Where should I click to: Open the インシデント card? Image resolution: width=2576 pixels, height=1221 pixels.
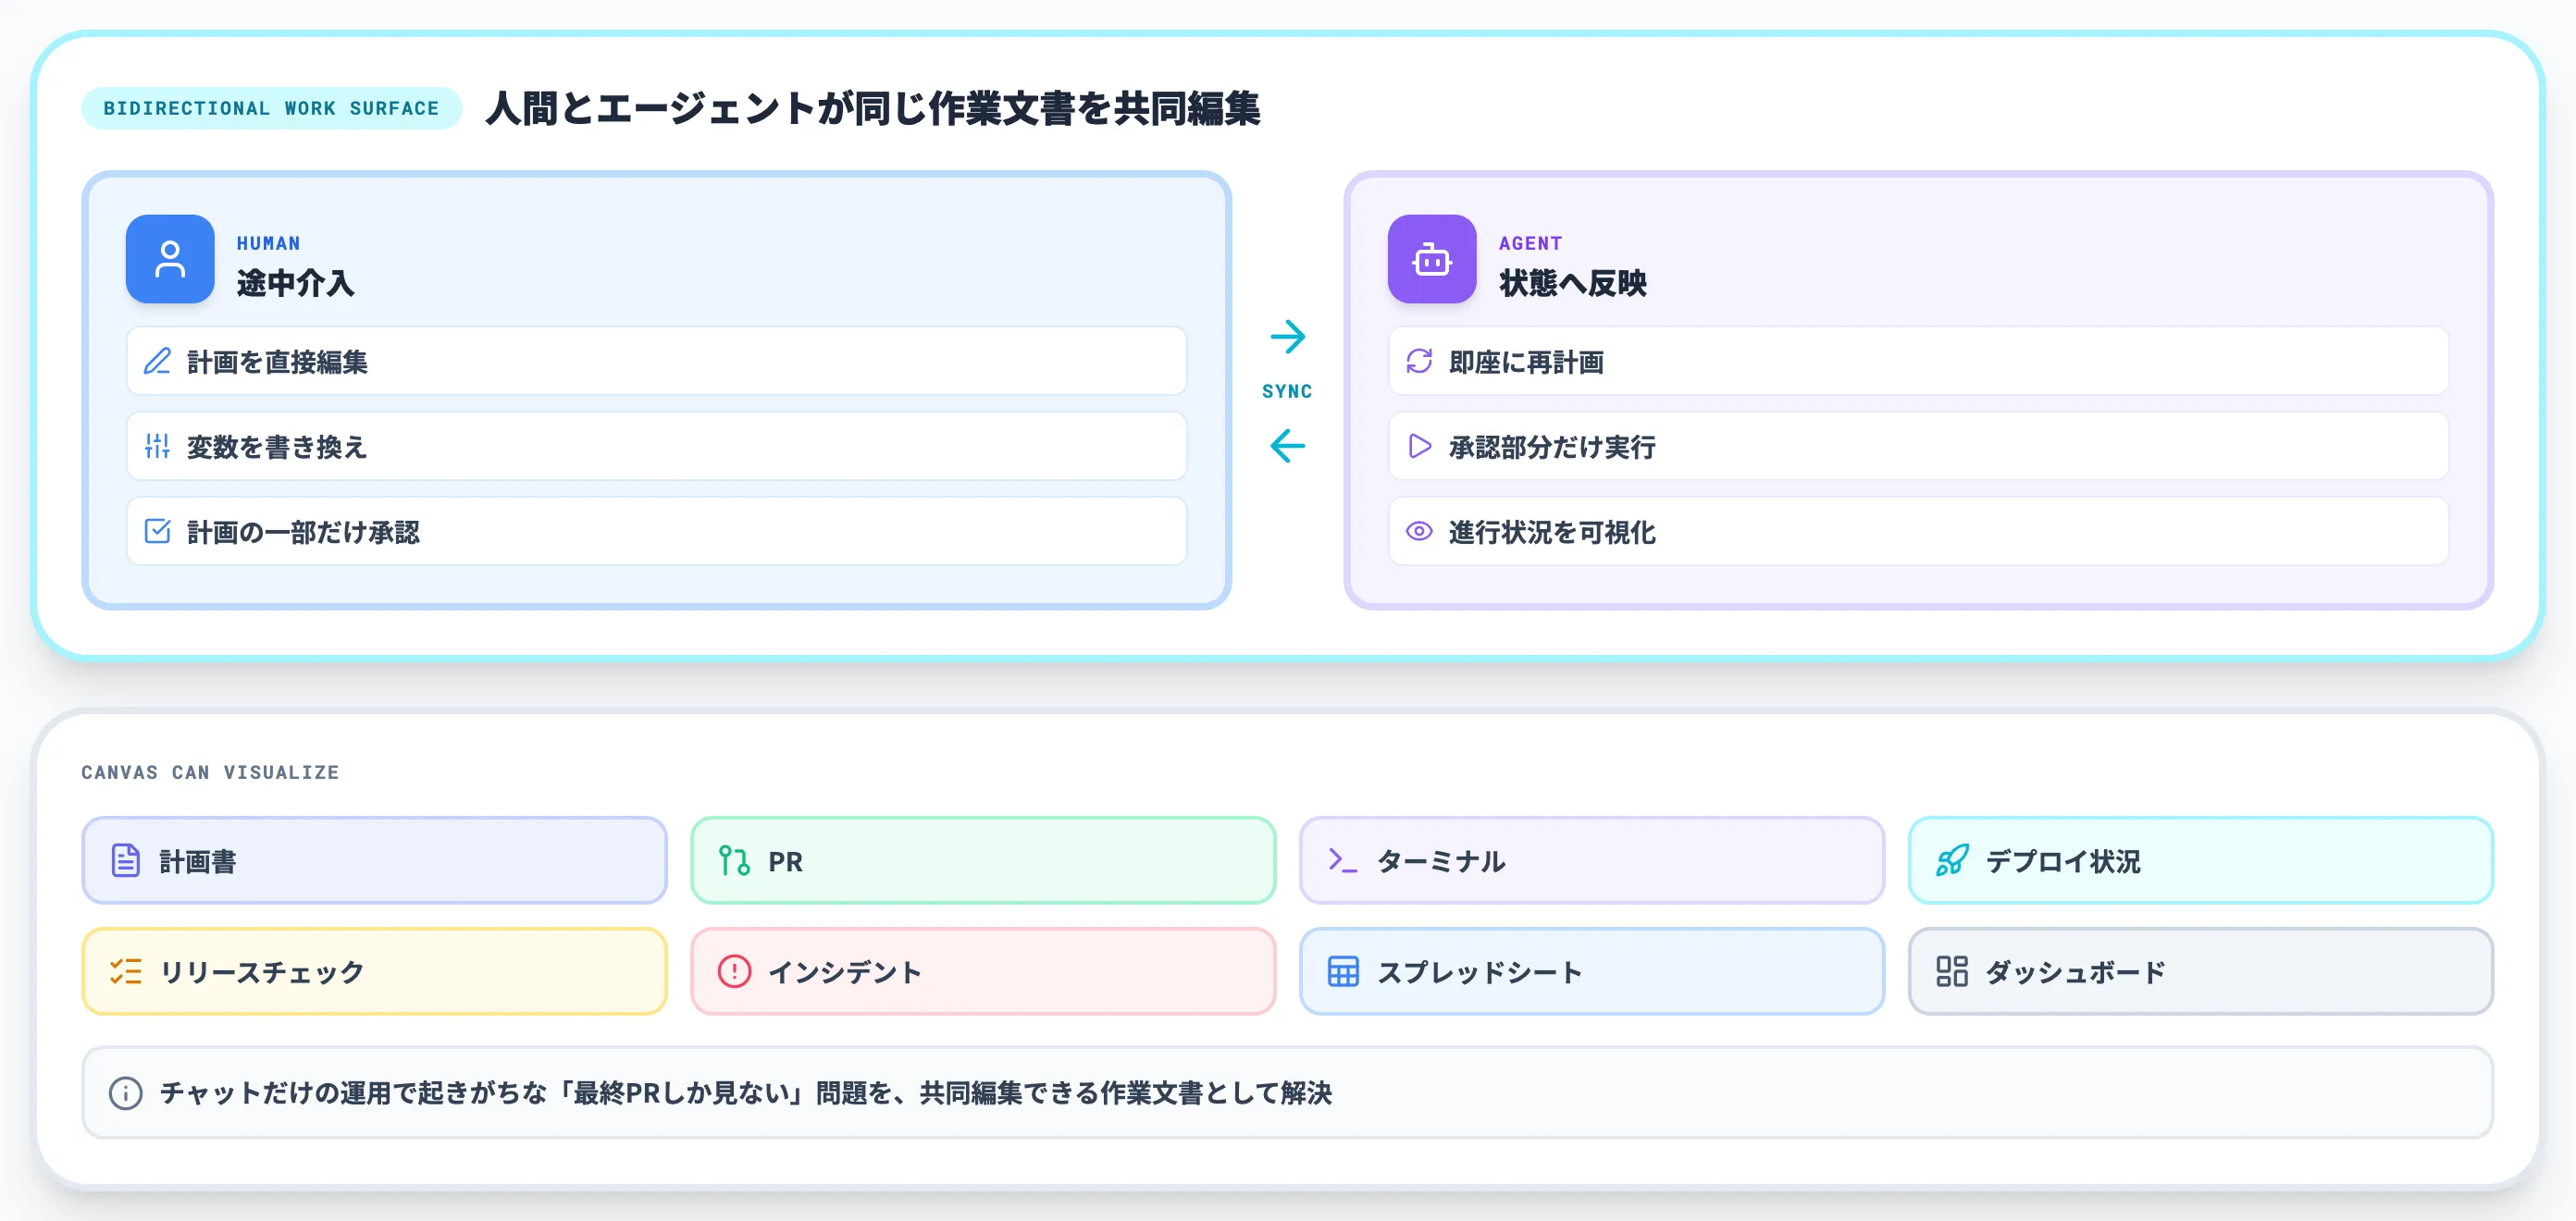(x=983, y=972)
